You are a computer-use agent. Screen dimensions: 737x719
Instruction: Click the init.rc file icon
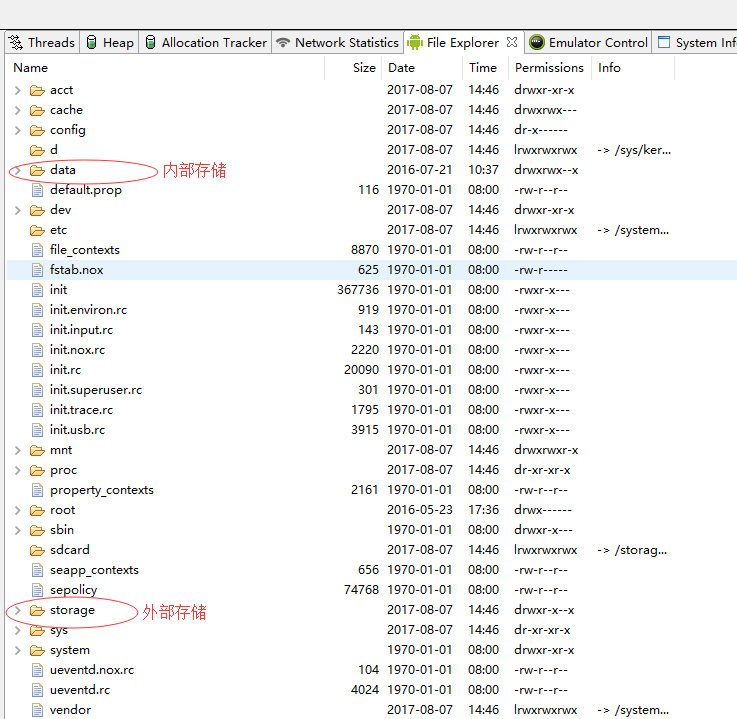(37, 370)
